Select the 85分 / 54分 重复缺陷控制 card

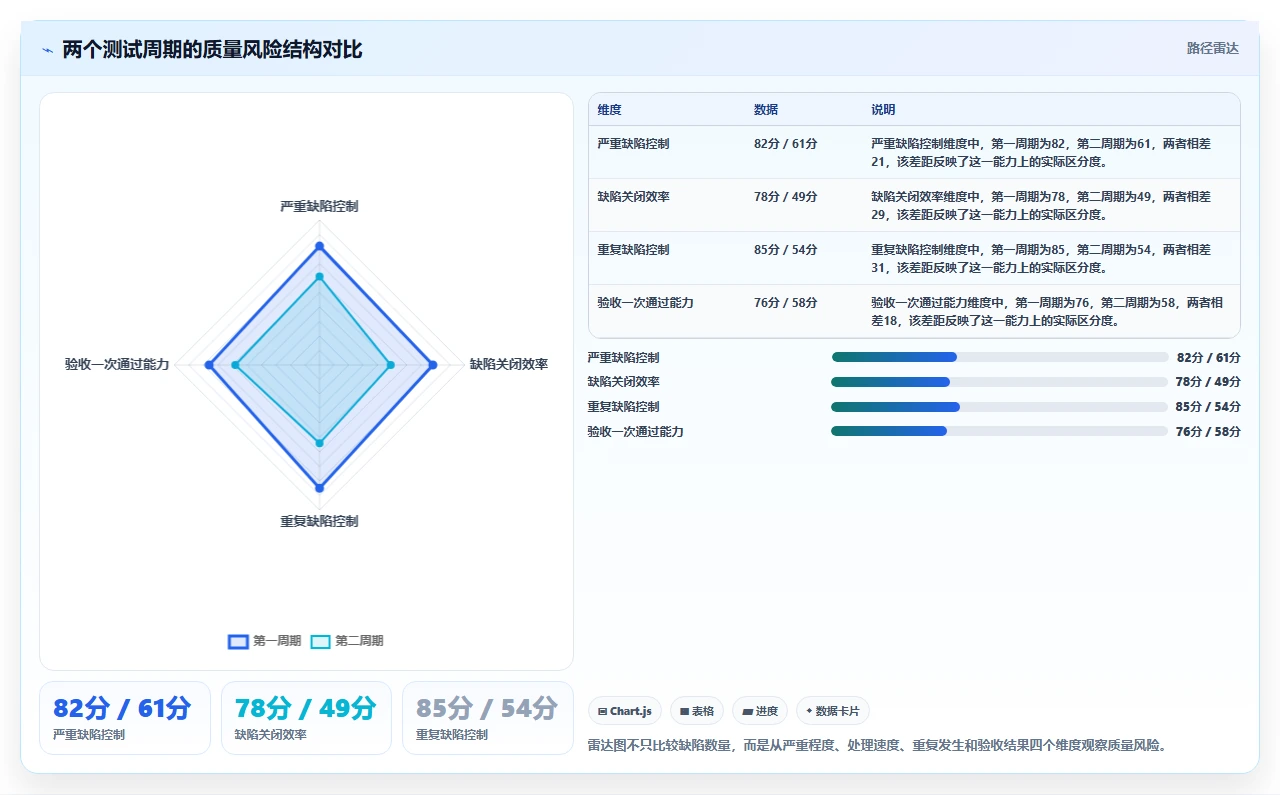coord(488,718)
